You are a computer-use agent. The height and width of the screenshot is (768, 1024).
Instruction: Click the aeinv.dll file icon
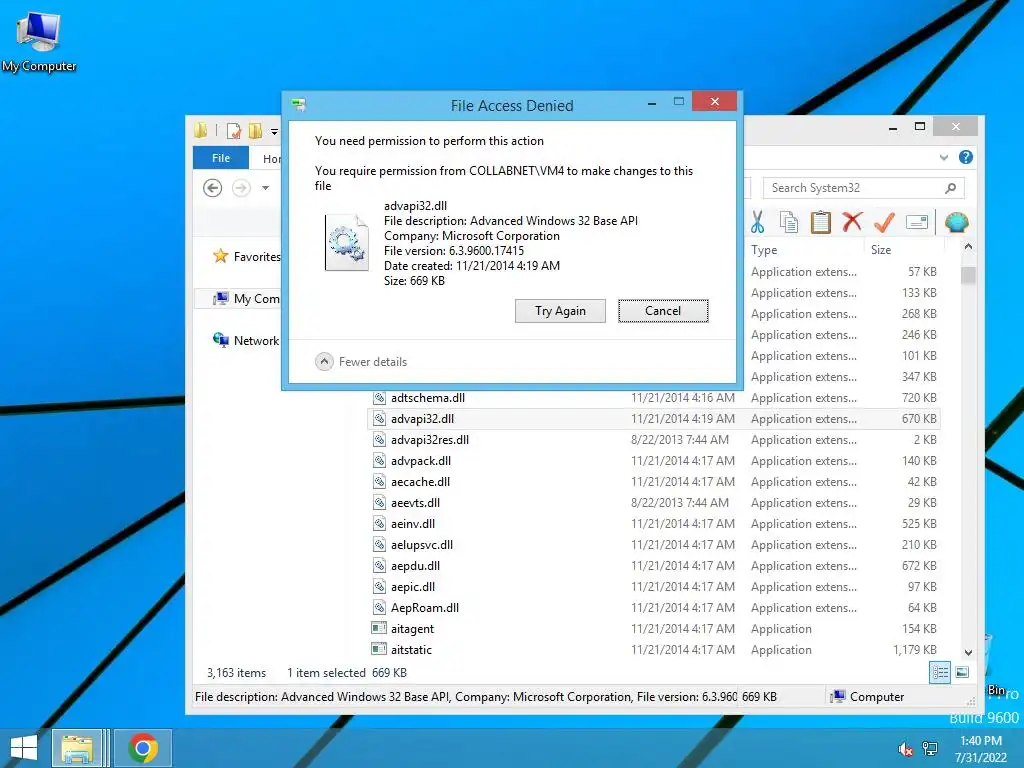[379, 523]
